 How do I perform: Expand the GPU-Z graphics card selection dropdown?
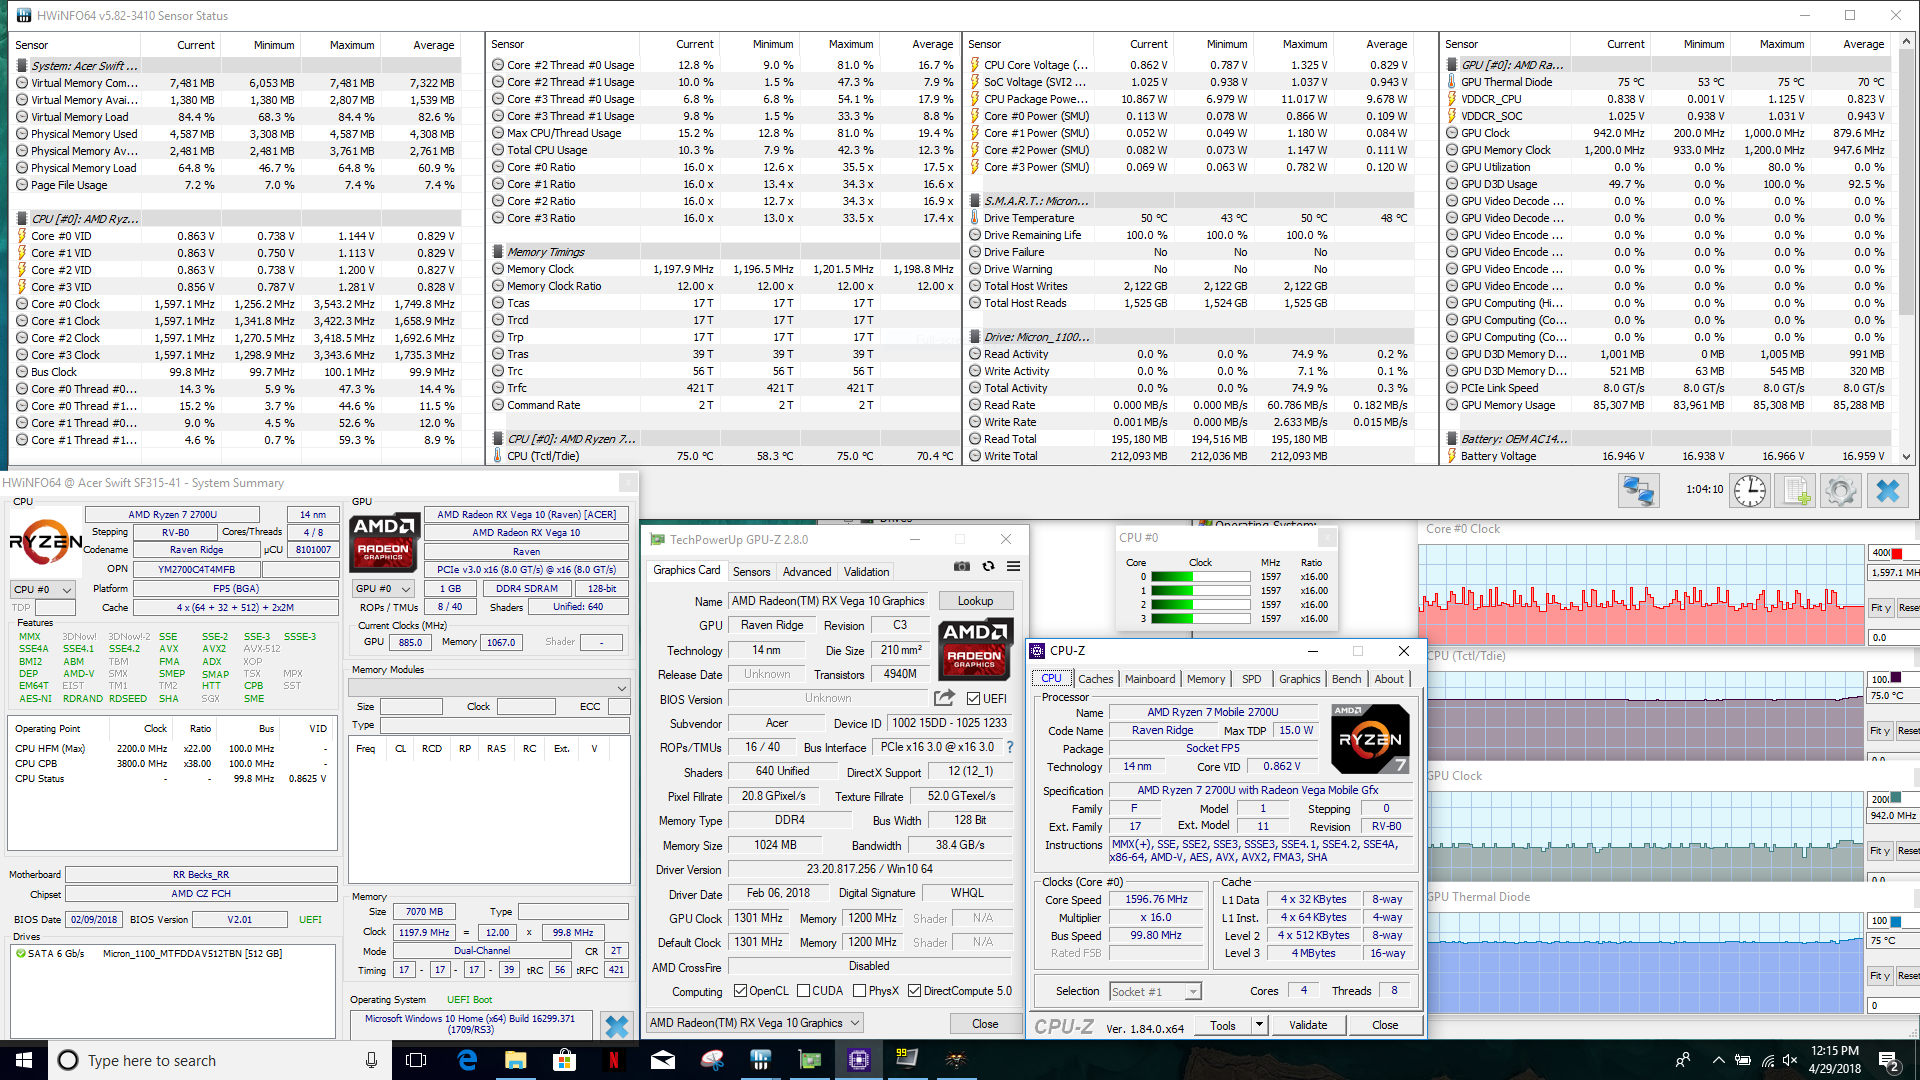coord(855,1023)
